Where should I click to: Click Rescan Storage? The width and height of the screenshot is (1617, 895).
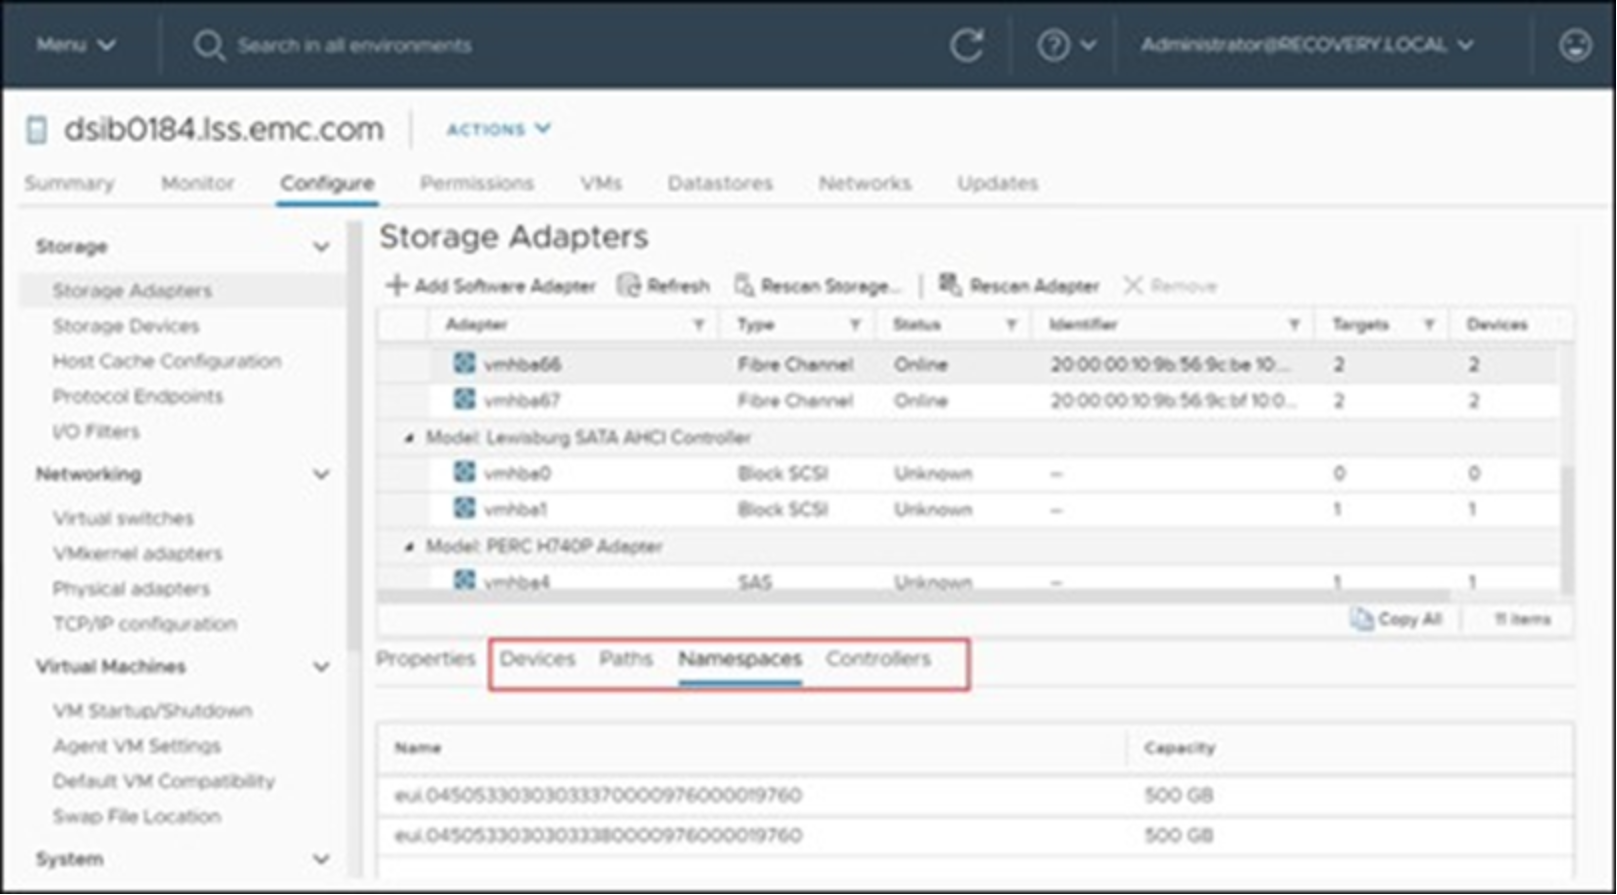point(818,286)
